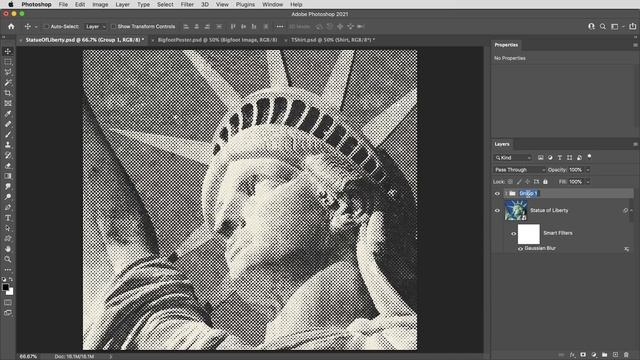Click the Statue of Liberty layer thumbnail
Viewport: 640px width, 360px height.
(516, 211)
